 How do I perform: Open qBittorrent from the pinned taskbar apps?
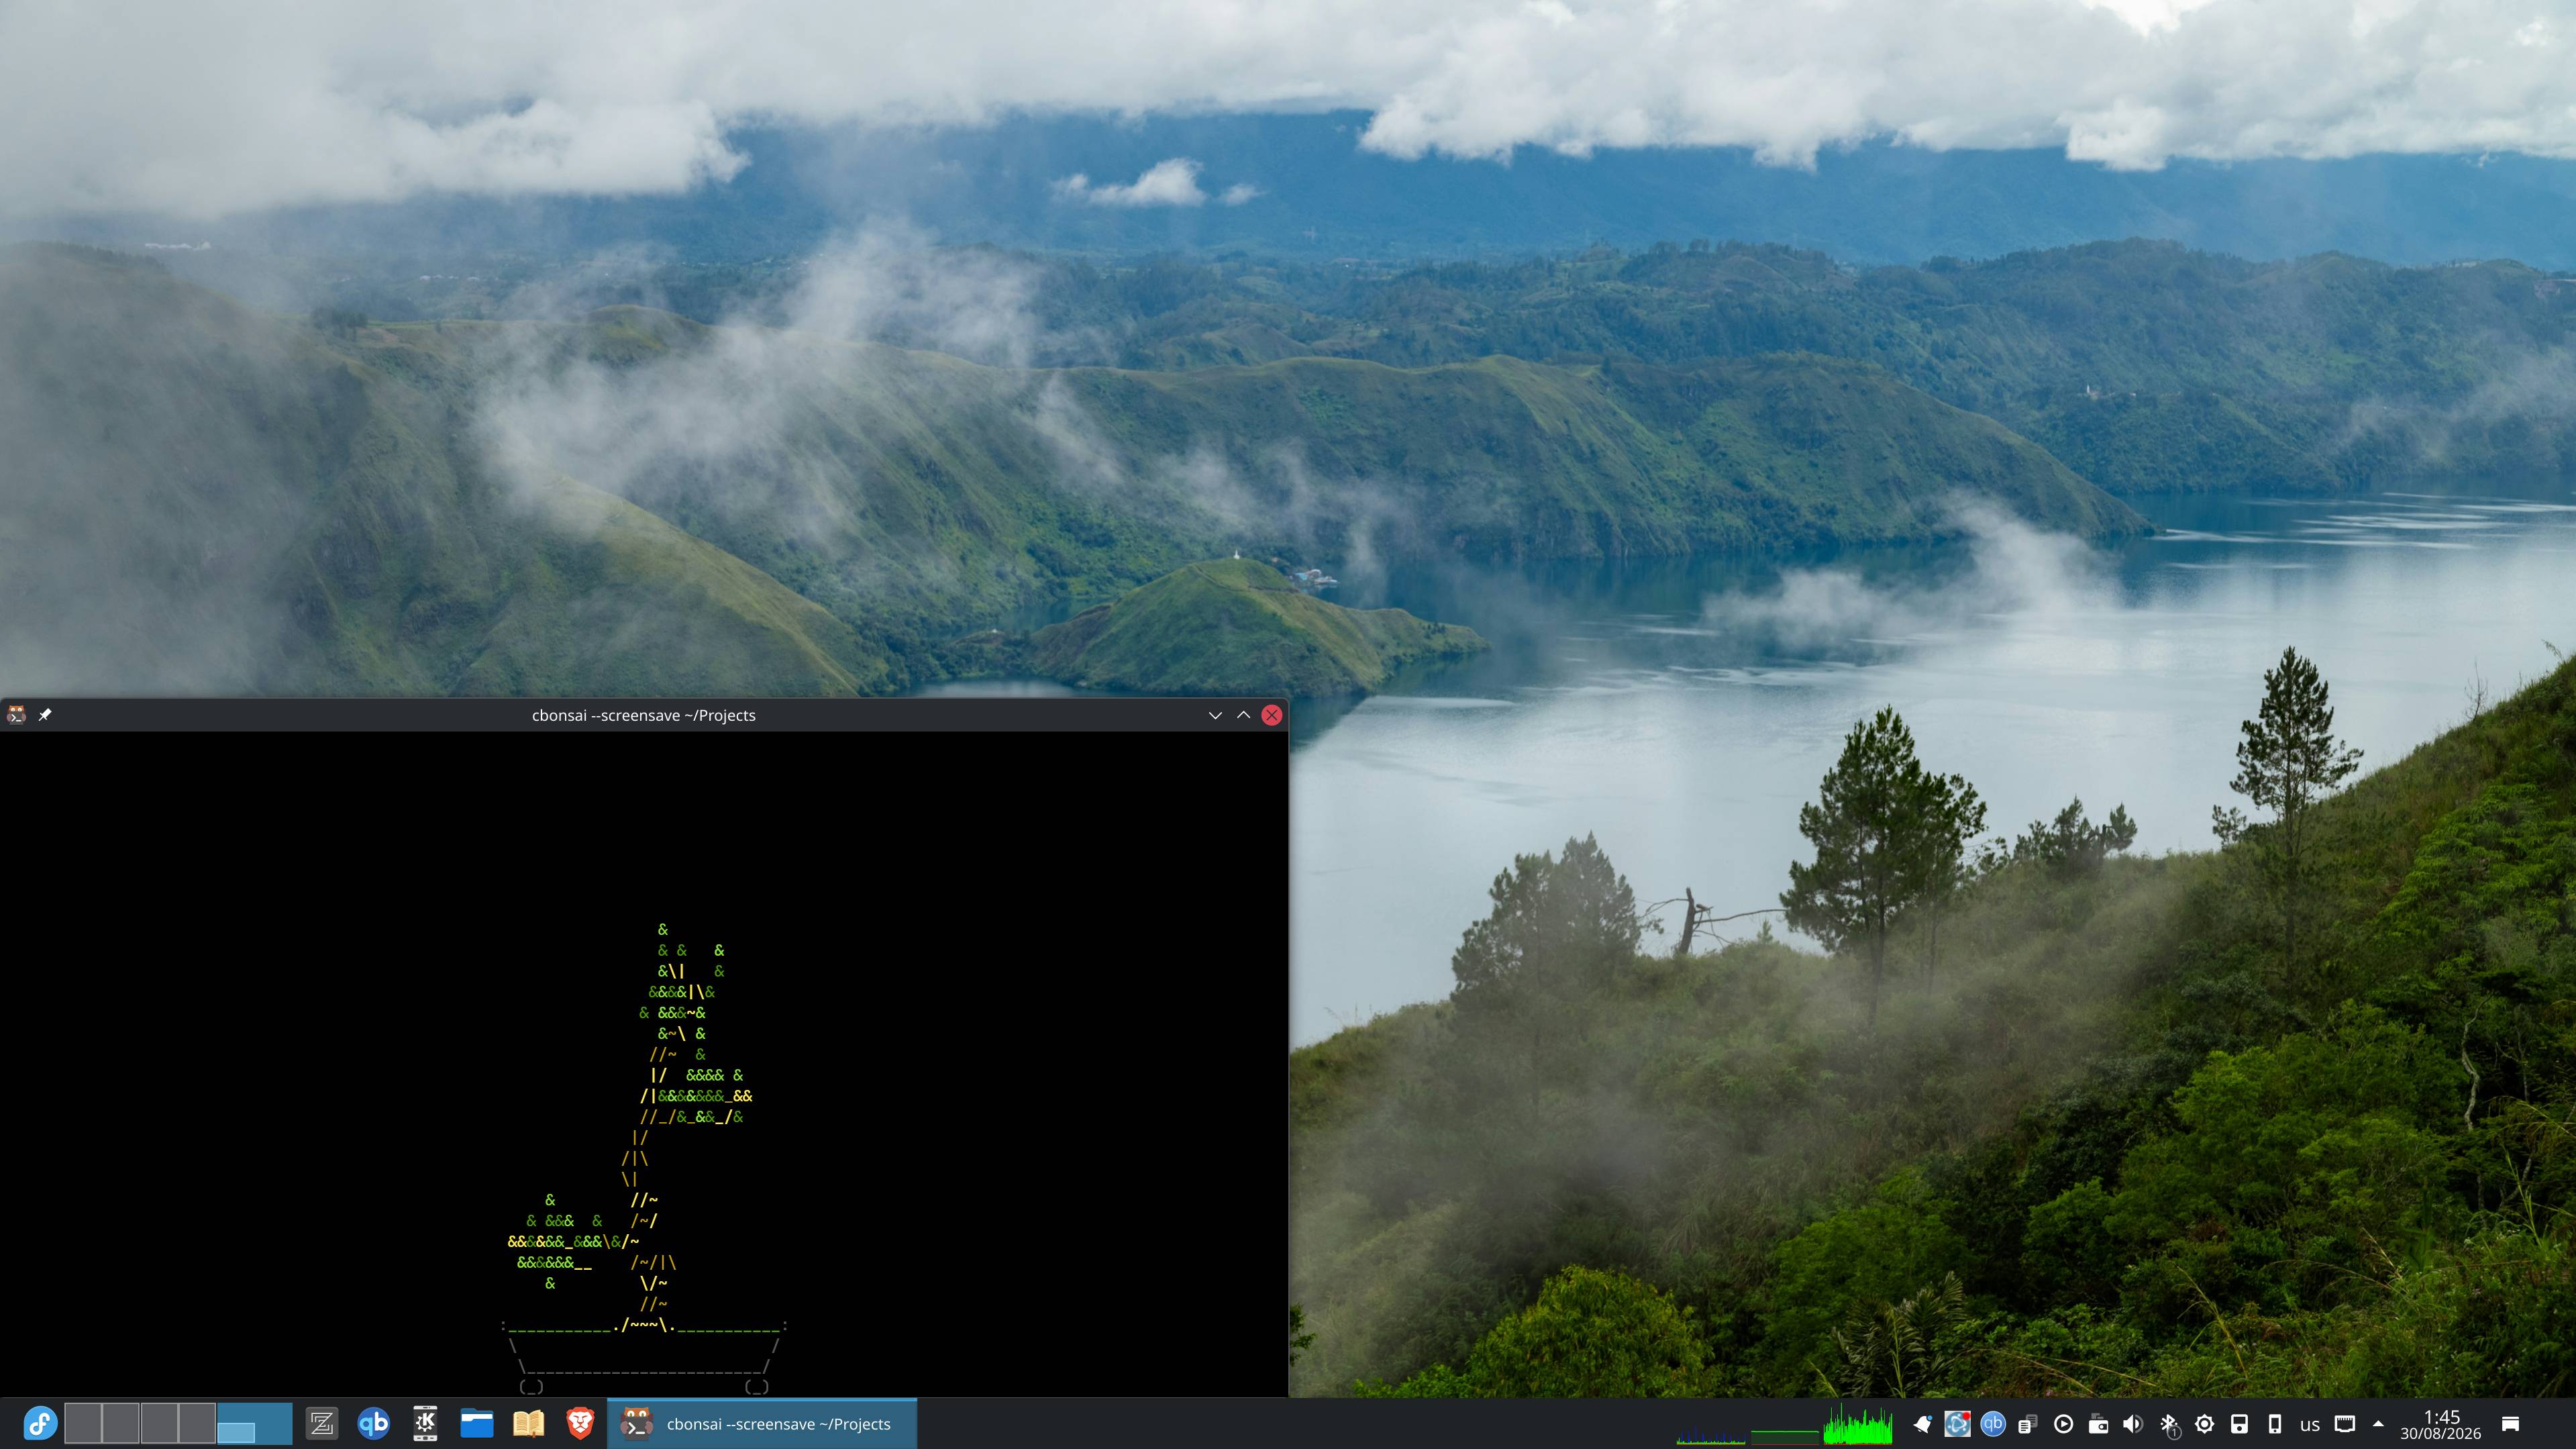tap(373, 1423)
